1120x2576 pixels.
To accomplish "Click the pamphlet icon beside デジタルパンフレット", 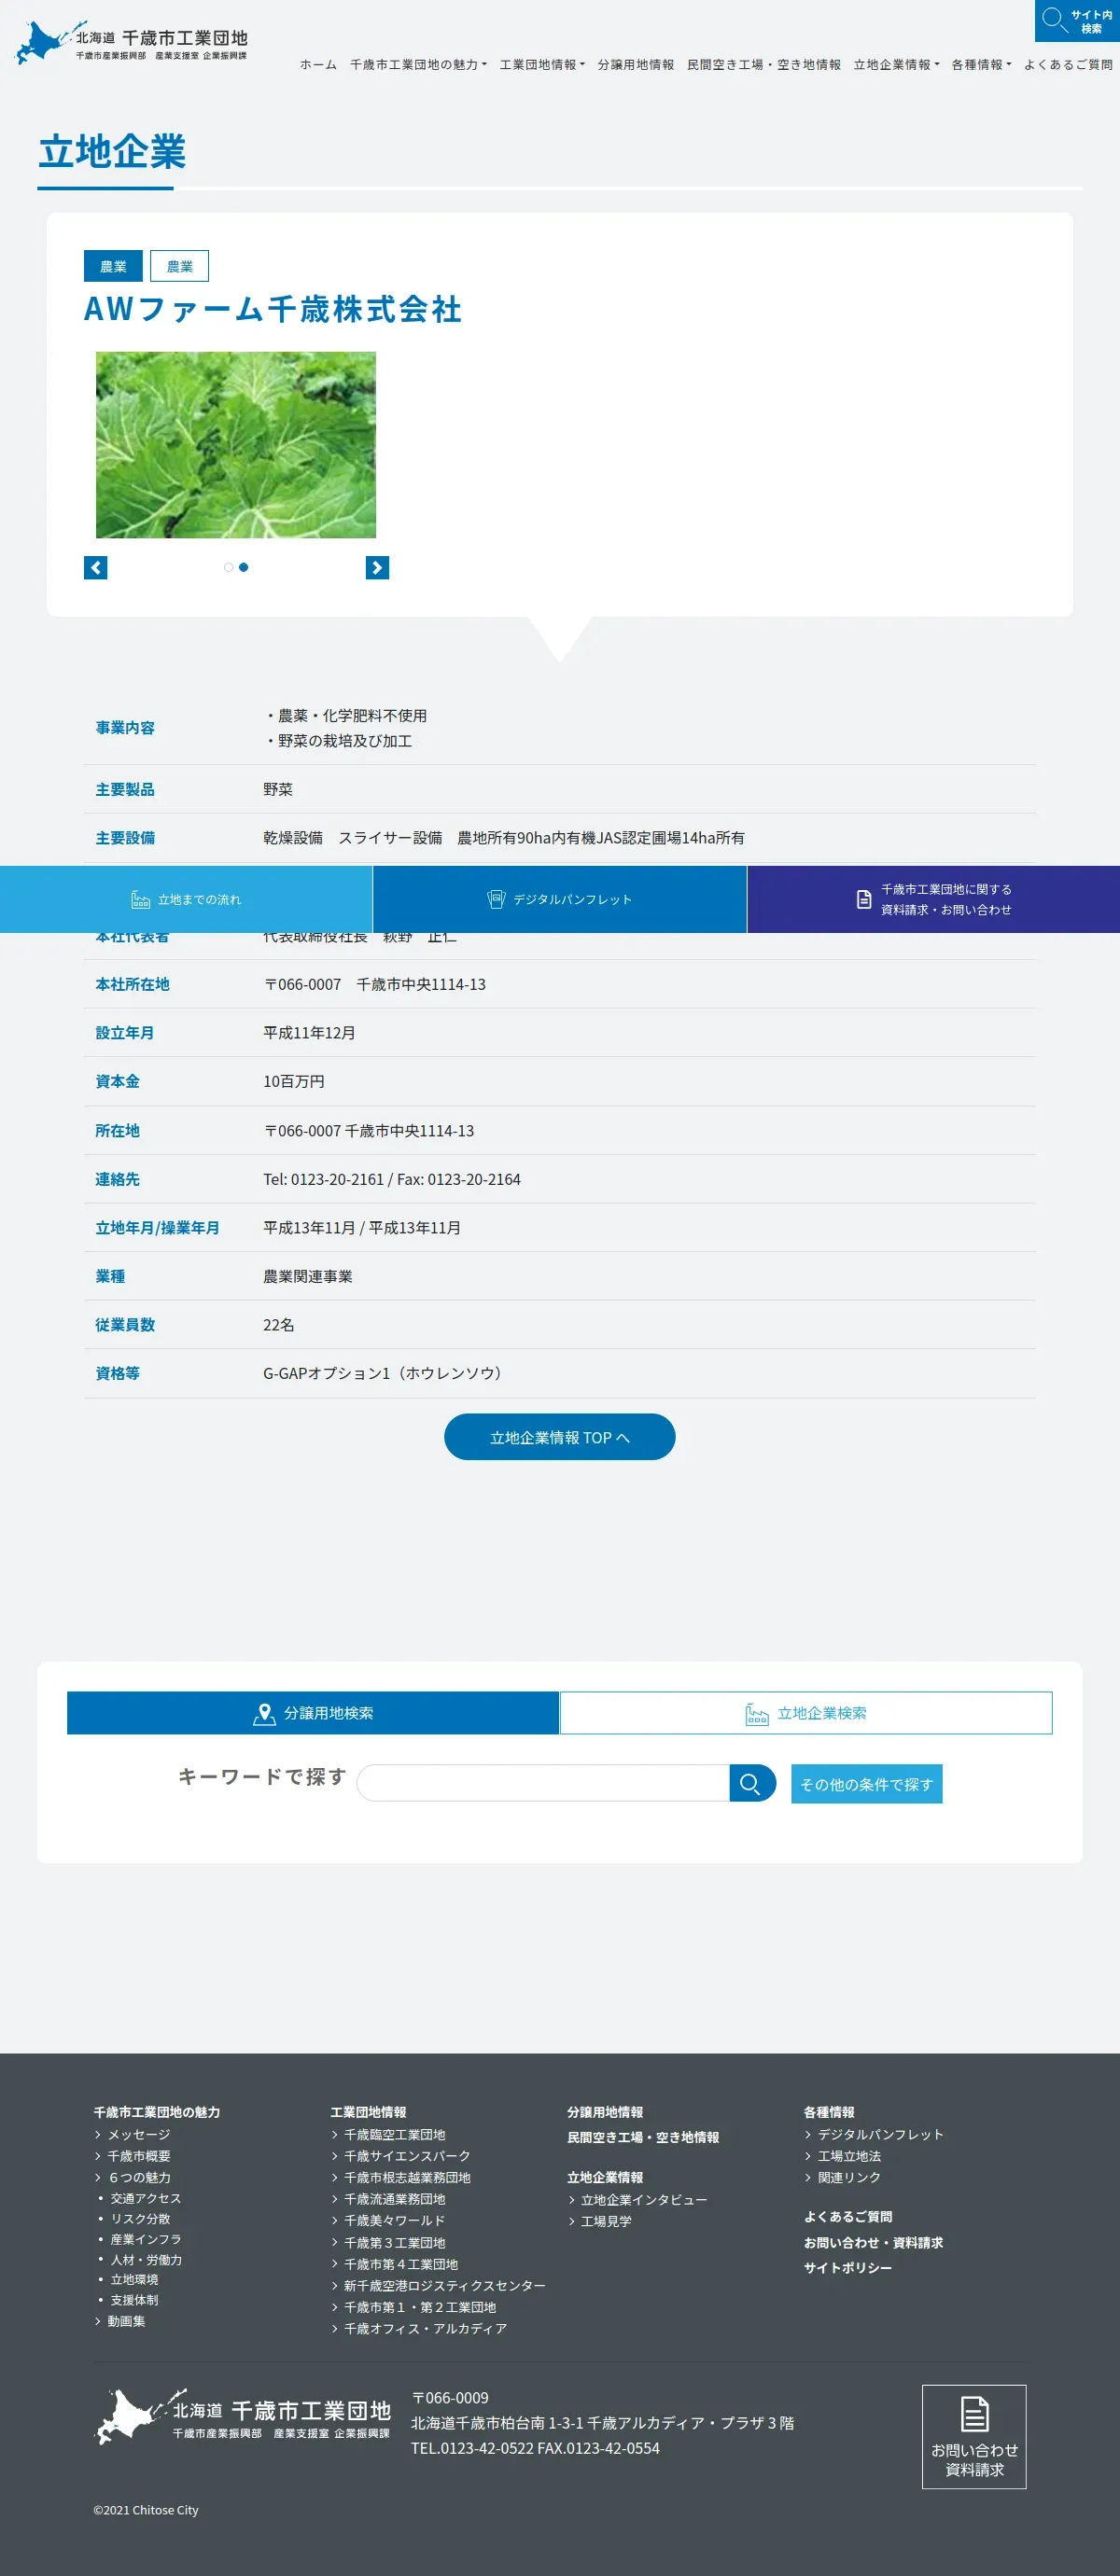I will [x=496, y=899].
